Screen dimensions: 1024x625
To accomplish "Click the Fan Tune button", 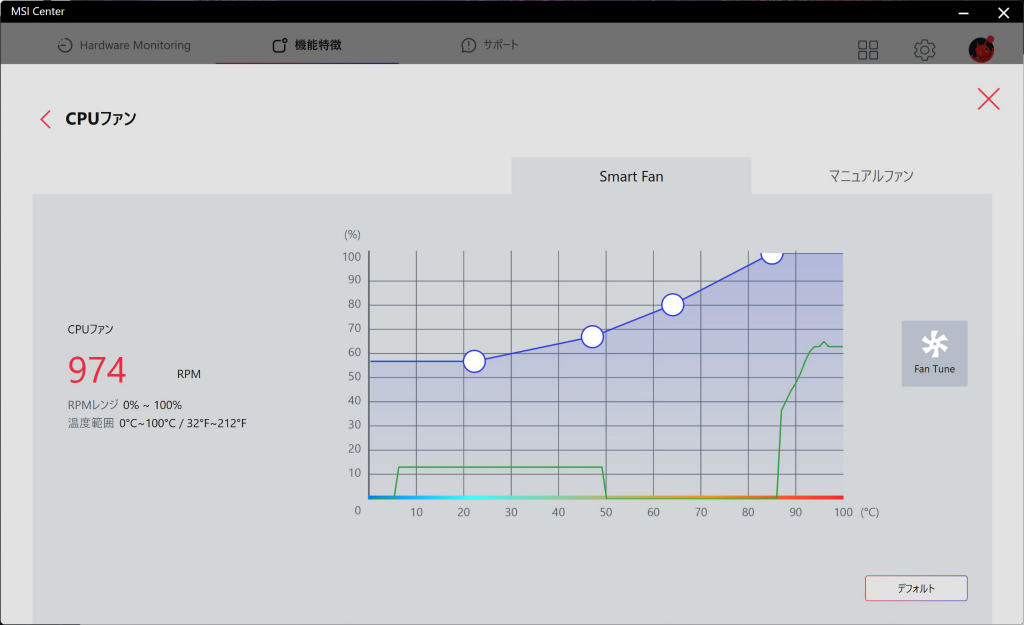I will [934, 353].
